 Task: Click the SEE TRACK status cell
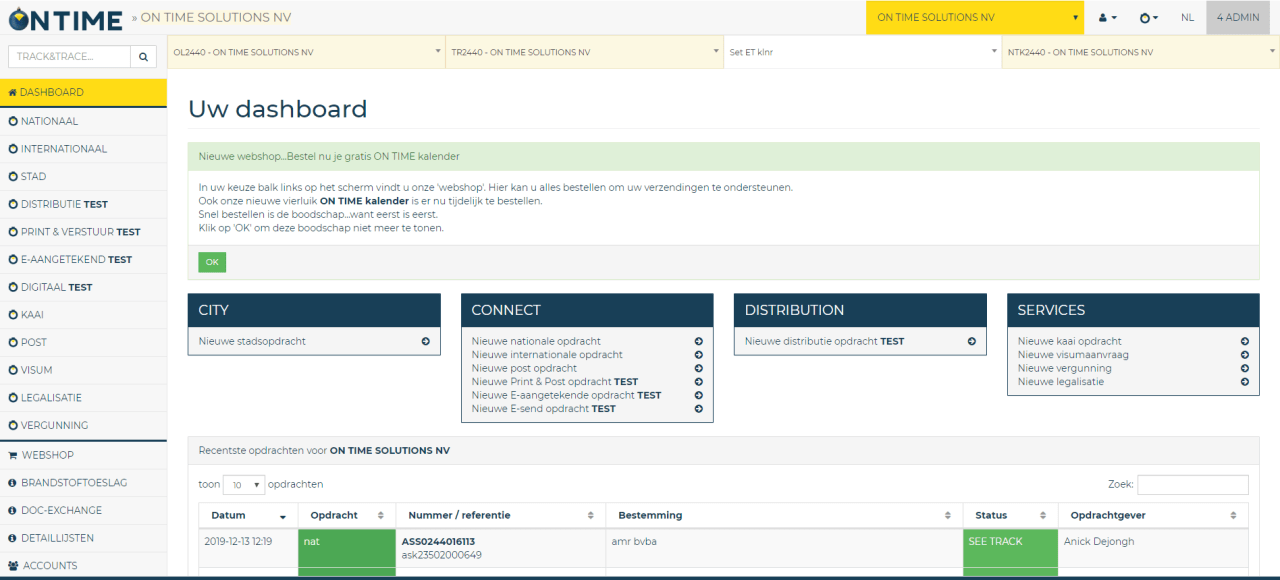tap(1011, 548)
